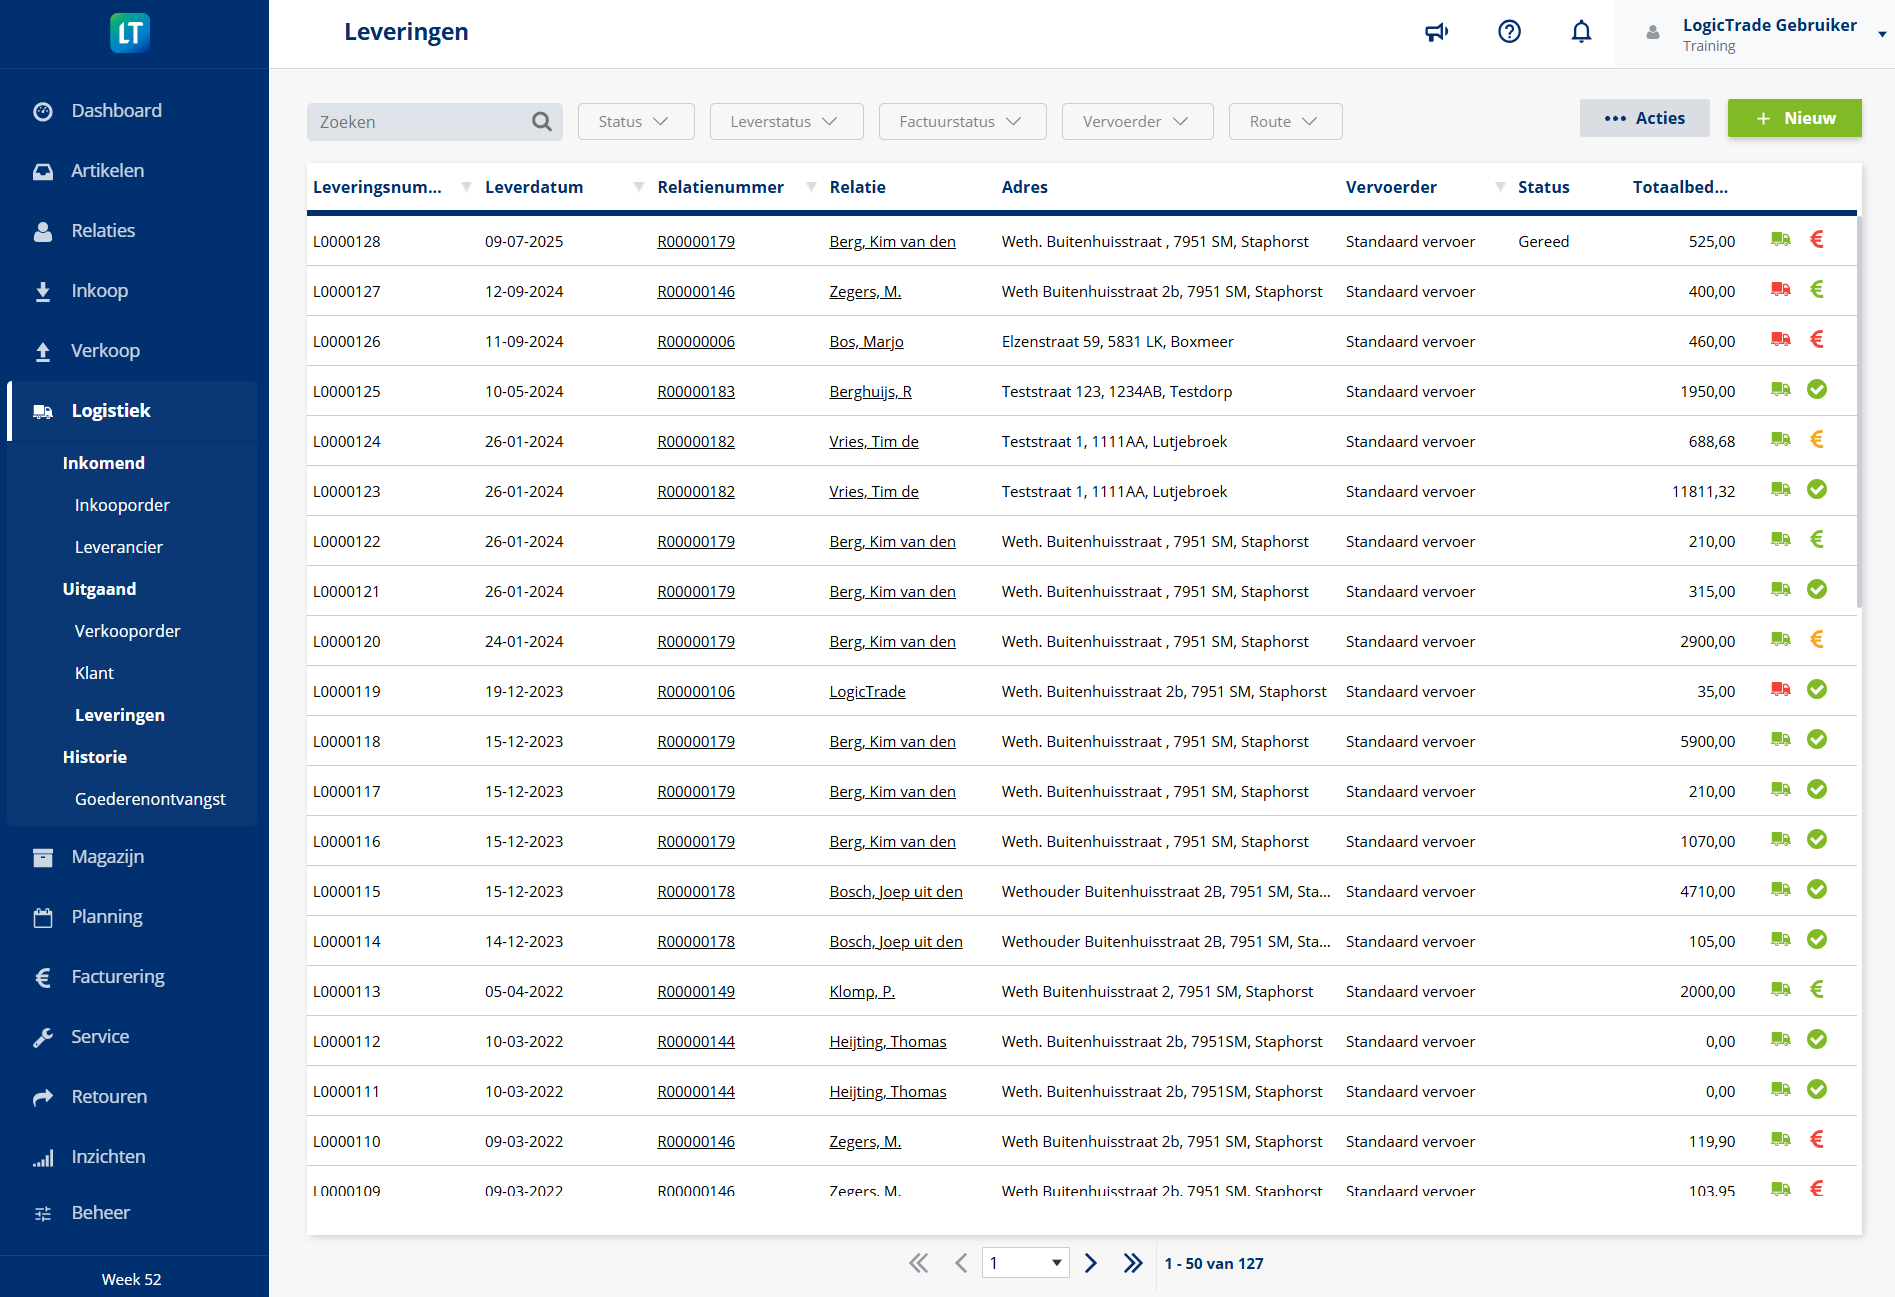Select the Magazijn module icon
Image resolution: width=1895 pixels, height=1297 pixels.
pyautogui.click(x=44, y=857)
